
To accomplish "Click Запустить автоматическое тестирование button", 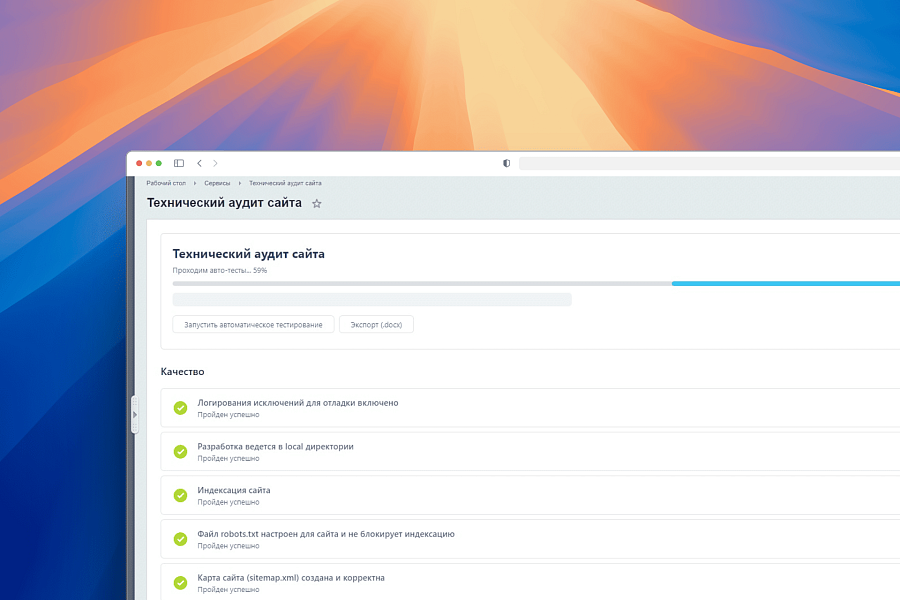I will [253, 324].
